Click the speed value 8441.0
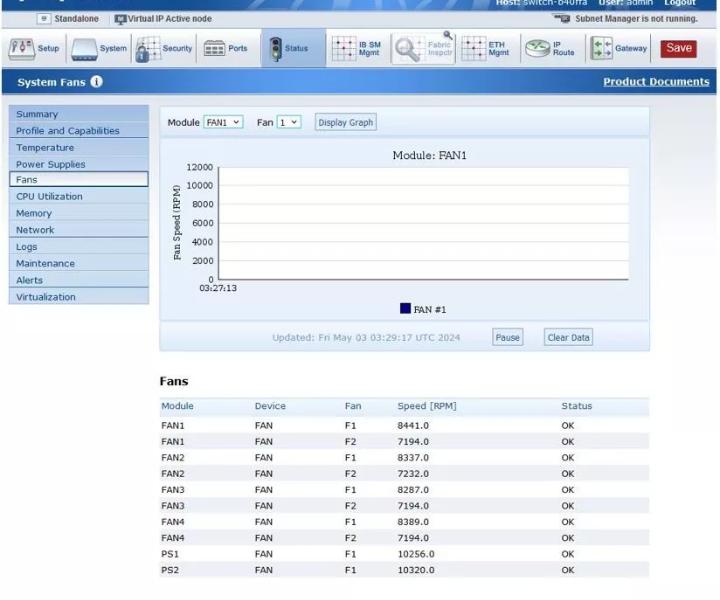The image size is (720, 600). (x=413, y=426)
